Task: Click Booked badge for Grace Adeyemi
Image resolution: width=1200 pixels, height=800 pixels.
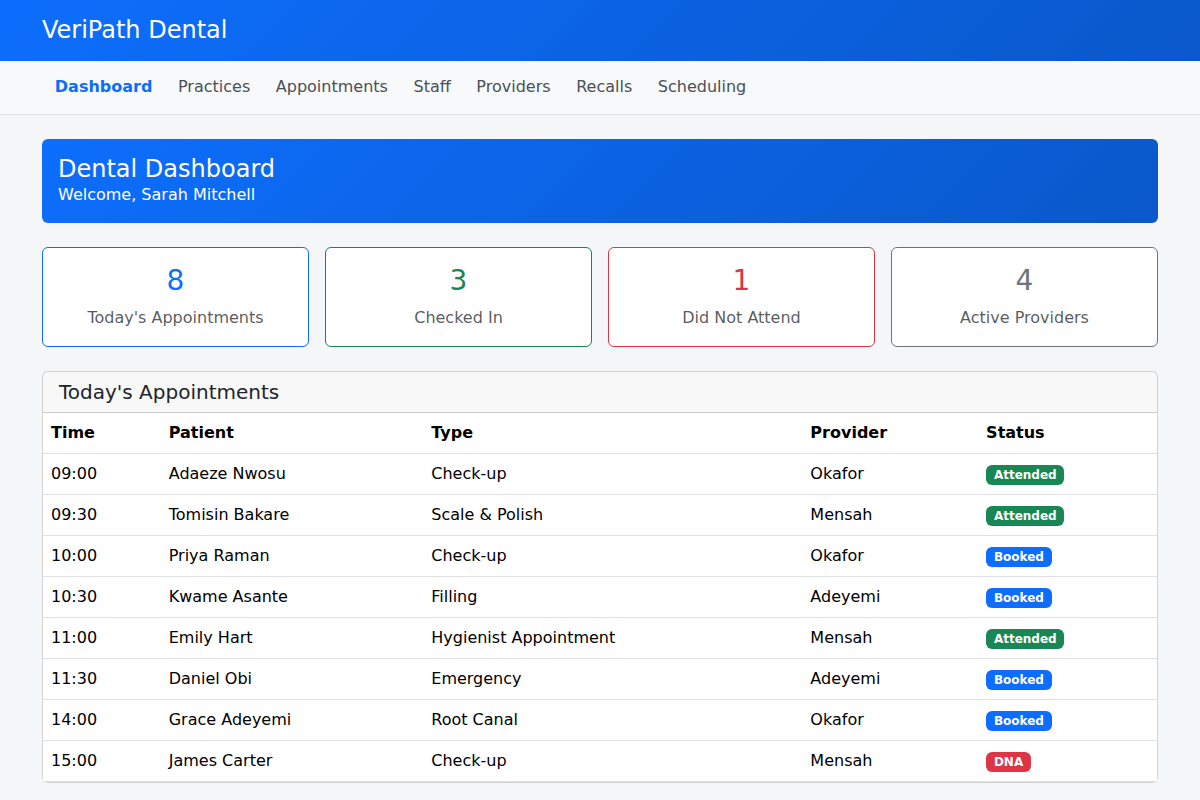Action: [1019, 721]
